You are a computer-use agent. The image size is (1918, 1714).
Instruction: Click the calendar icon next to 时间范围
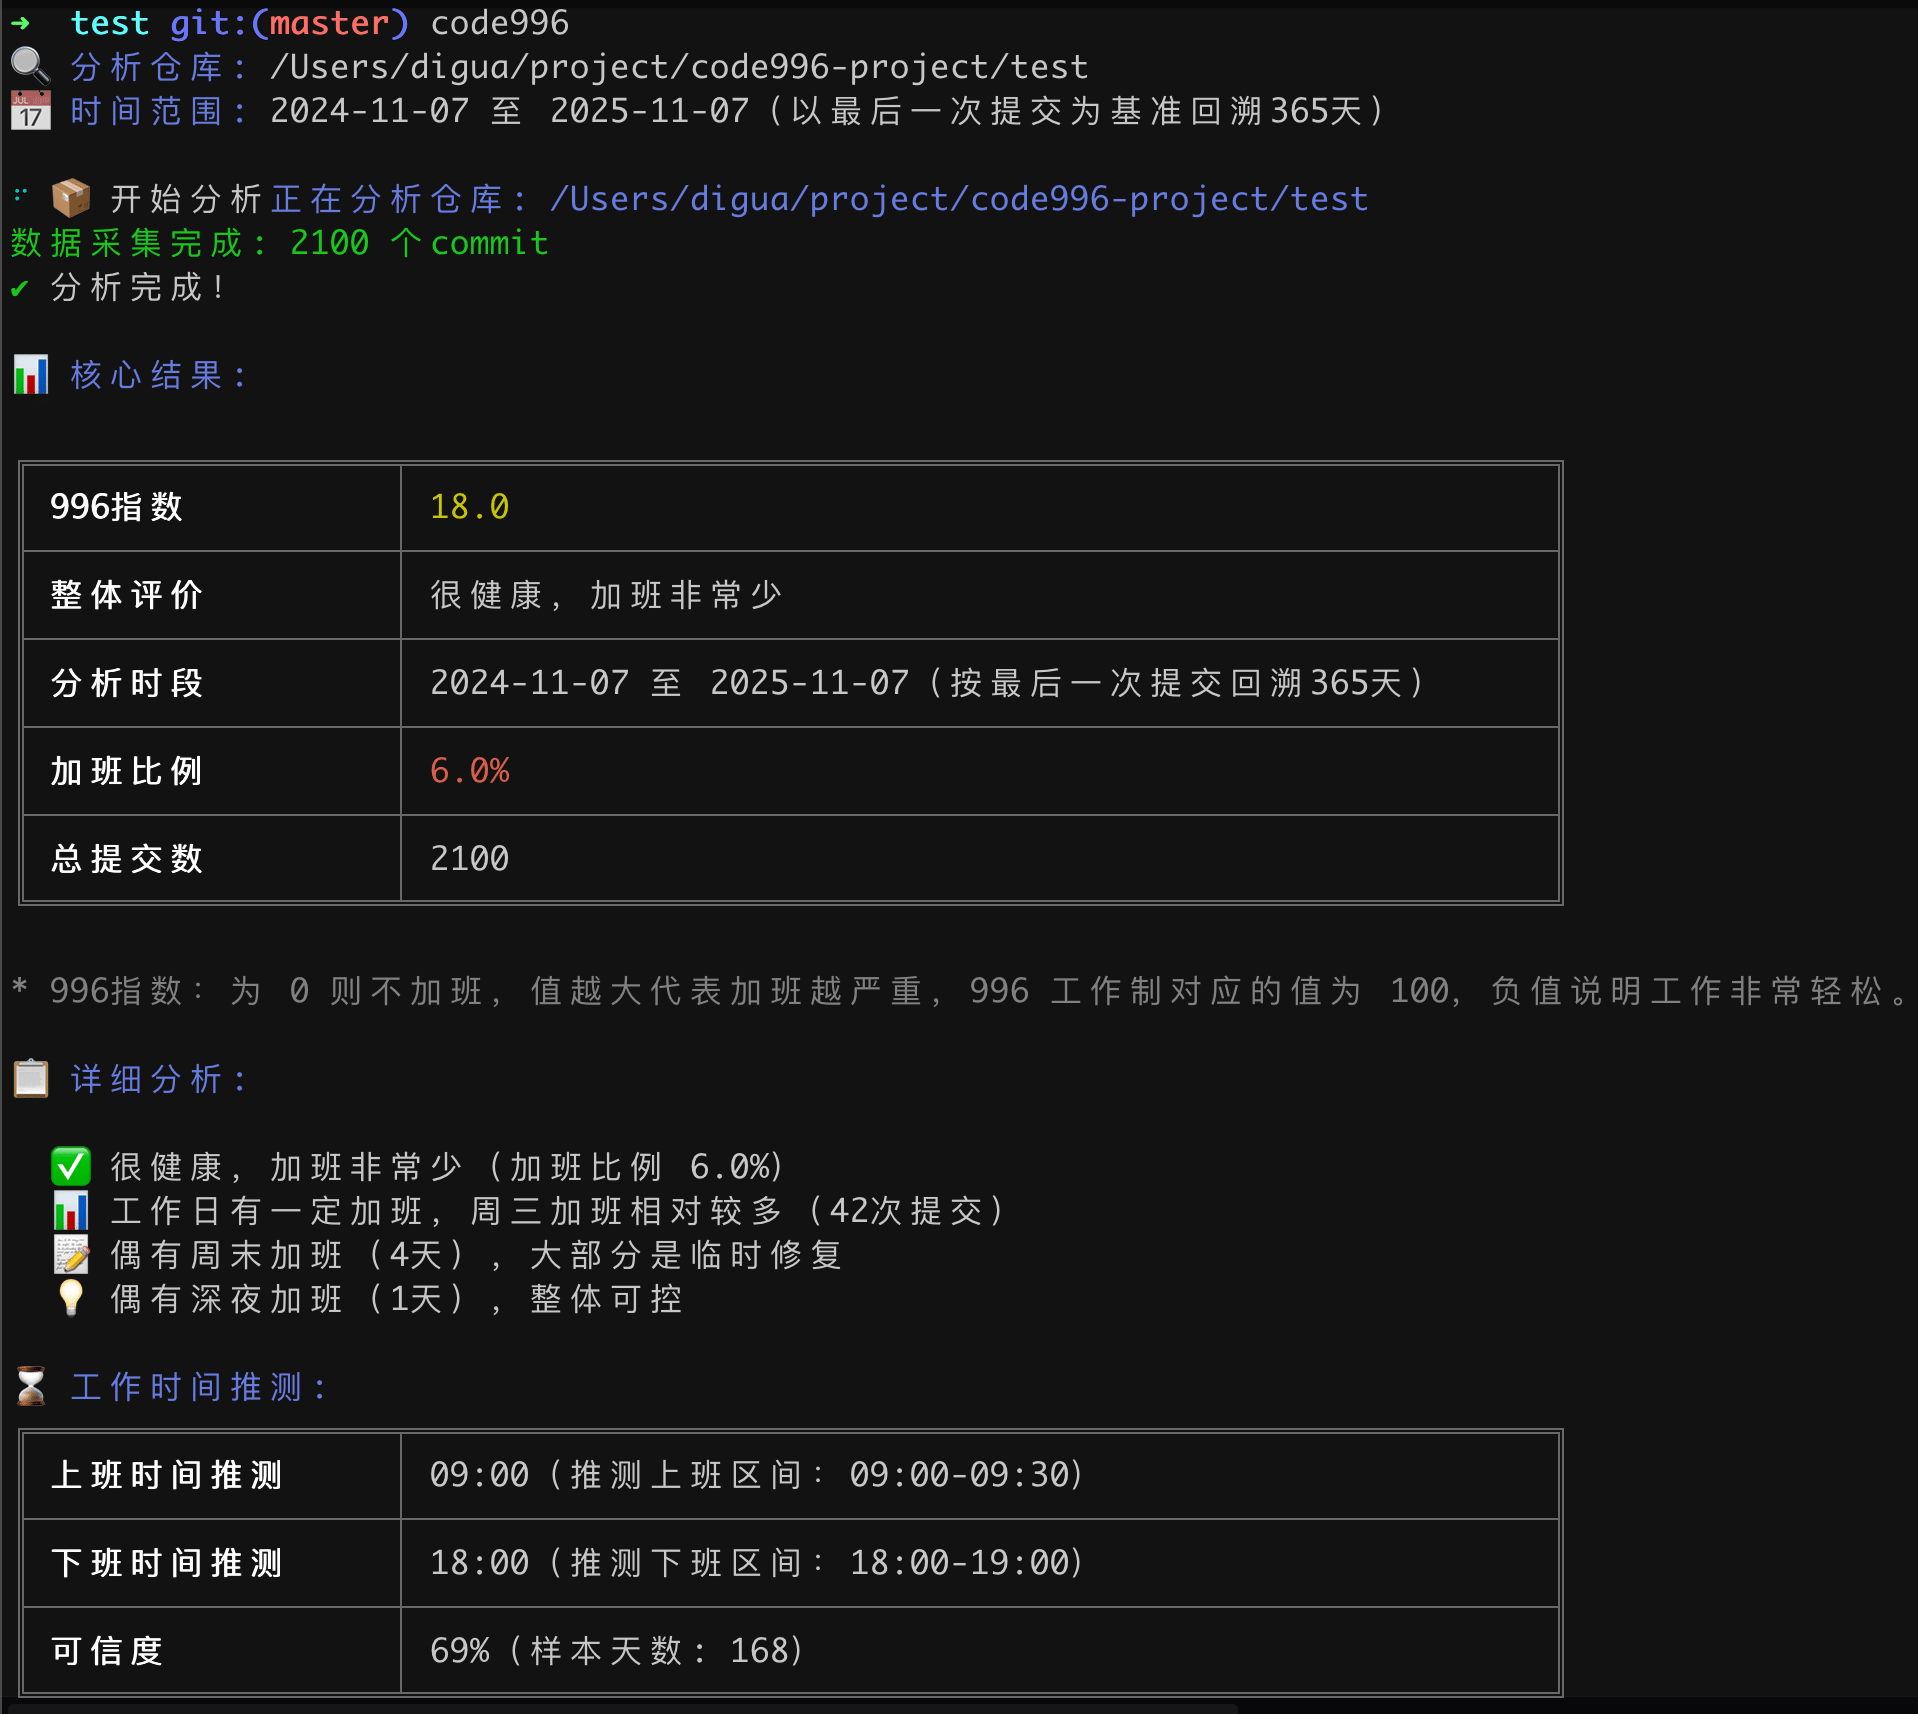[x=30, y=110]
